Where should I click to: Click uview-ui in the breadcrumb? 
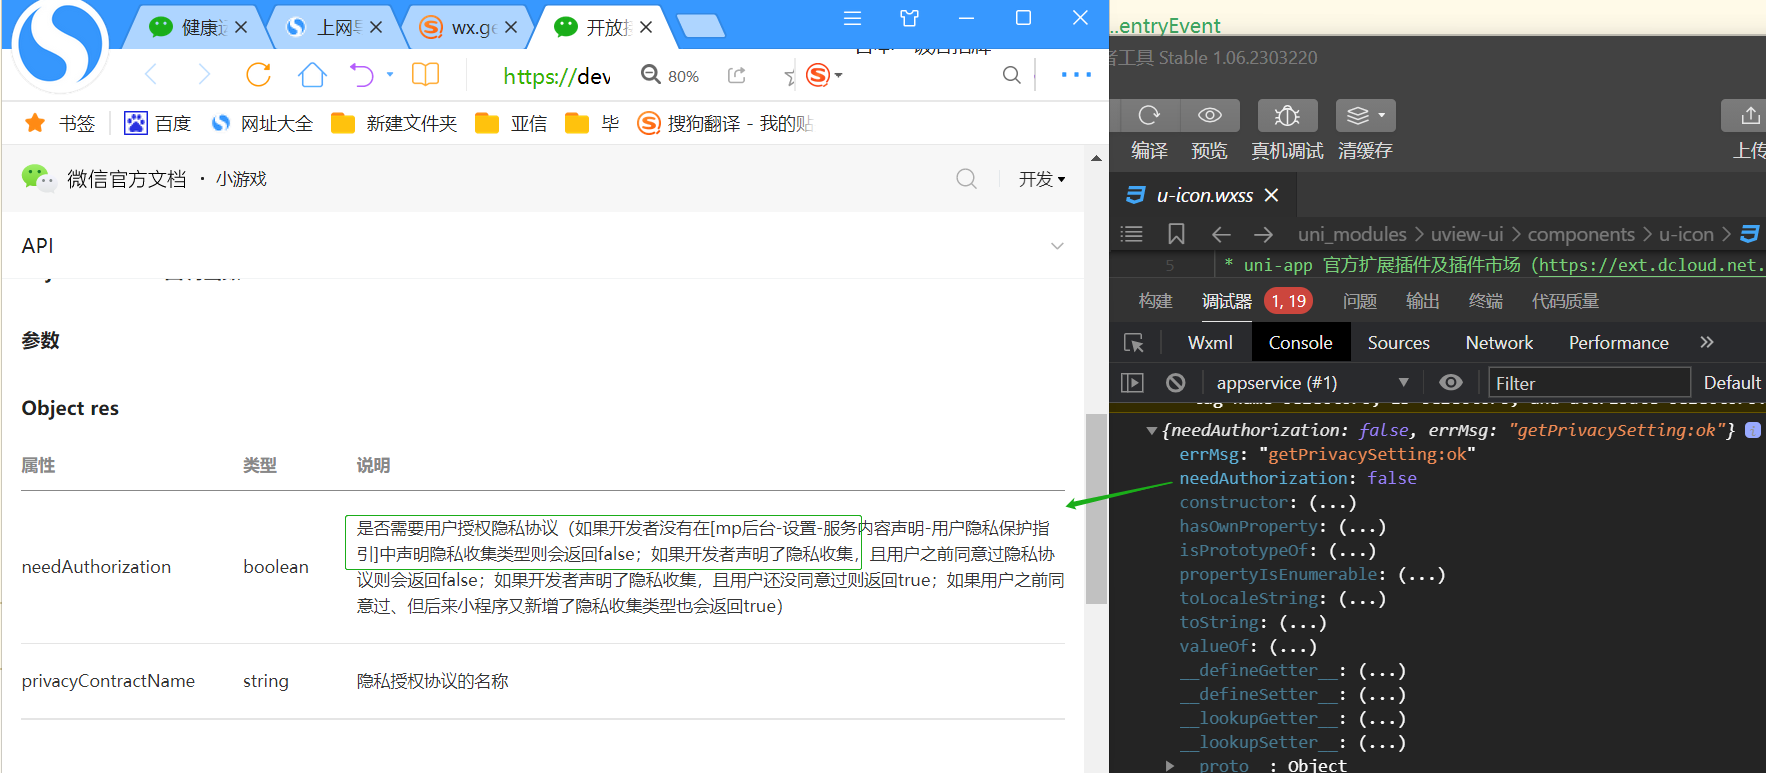click(1467, 234)
